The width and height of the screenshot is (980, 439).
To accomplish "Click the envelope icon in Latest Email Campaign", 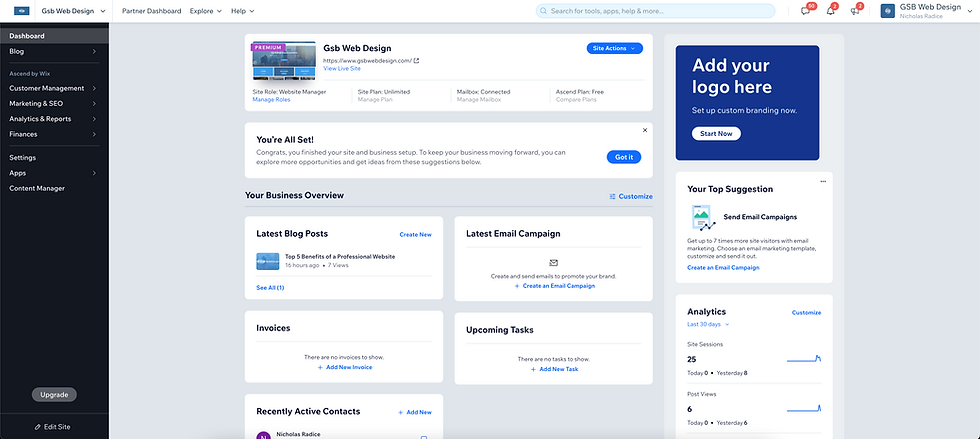I will (554, 263).
